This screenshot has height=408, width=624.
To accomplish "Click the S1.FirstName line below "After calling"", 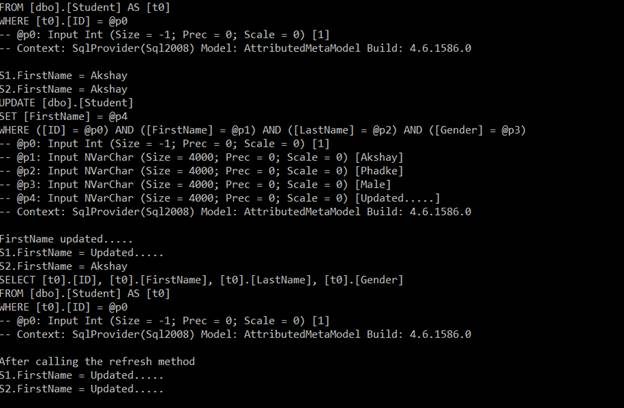I will coord(82,375).
